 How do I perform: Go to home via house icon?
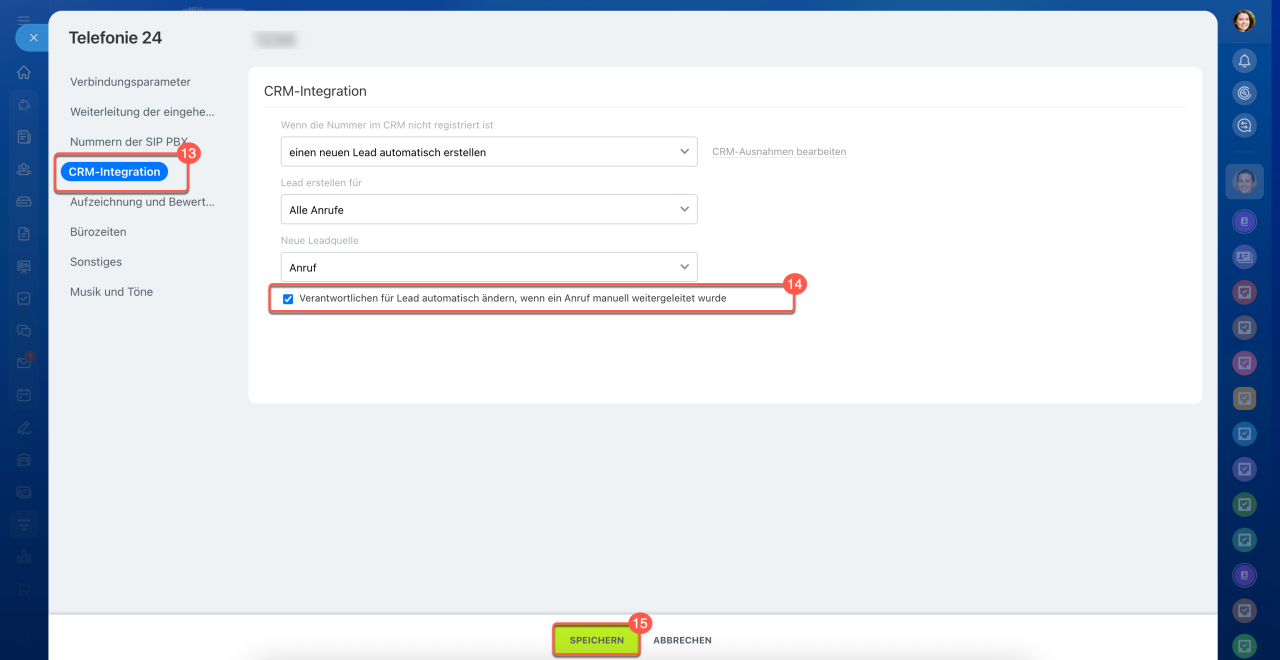click(24, 72)
